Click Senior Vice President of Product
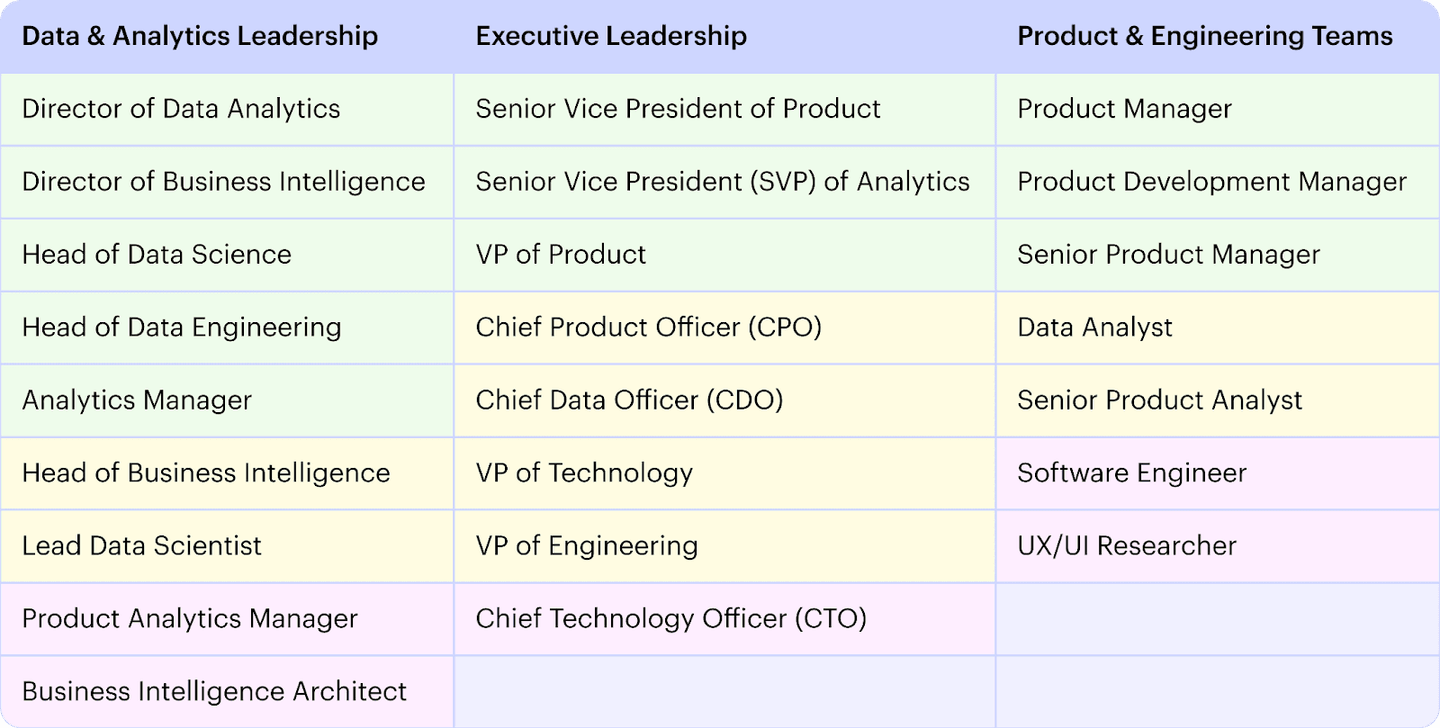 coord(678,109)
